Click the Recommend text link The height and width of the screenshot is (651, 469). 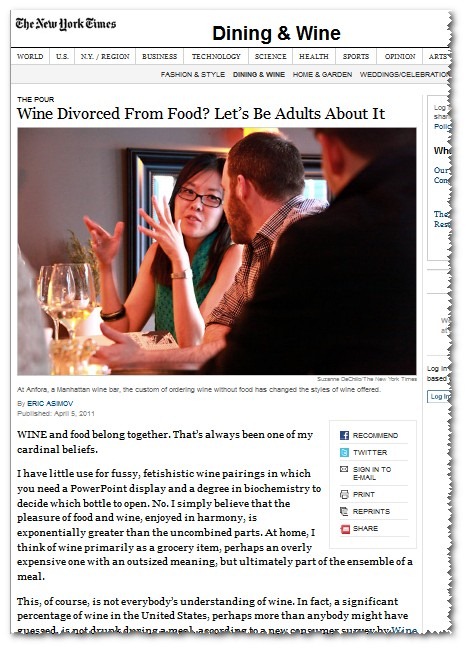375,435
